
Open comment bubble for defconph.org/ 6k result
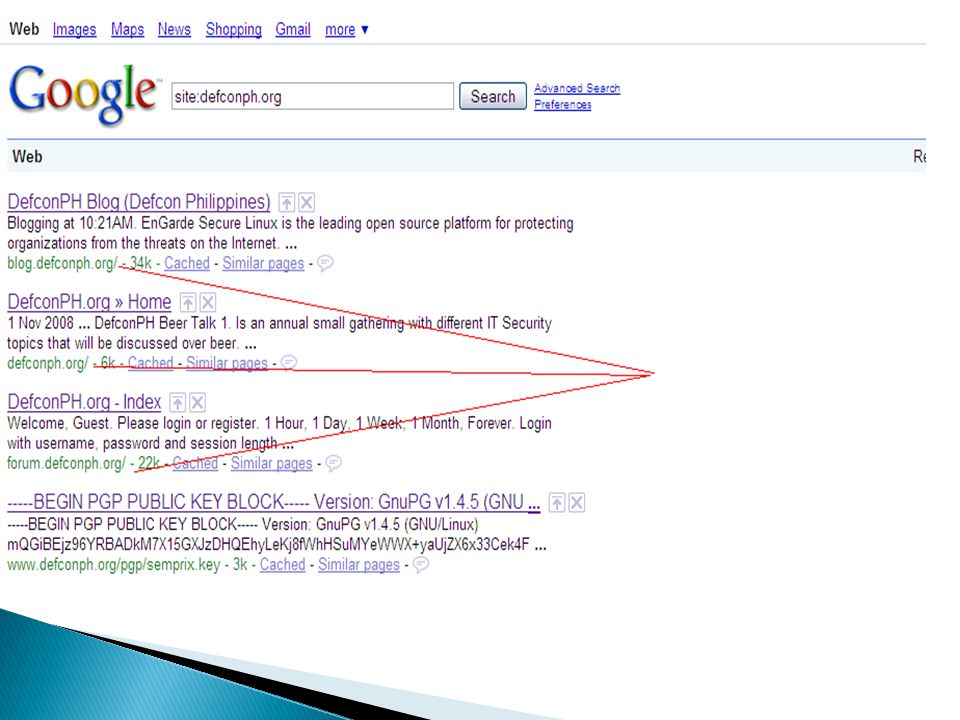click(x=289, y=363)
